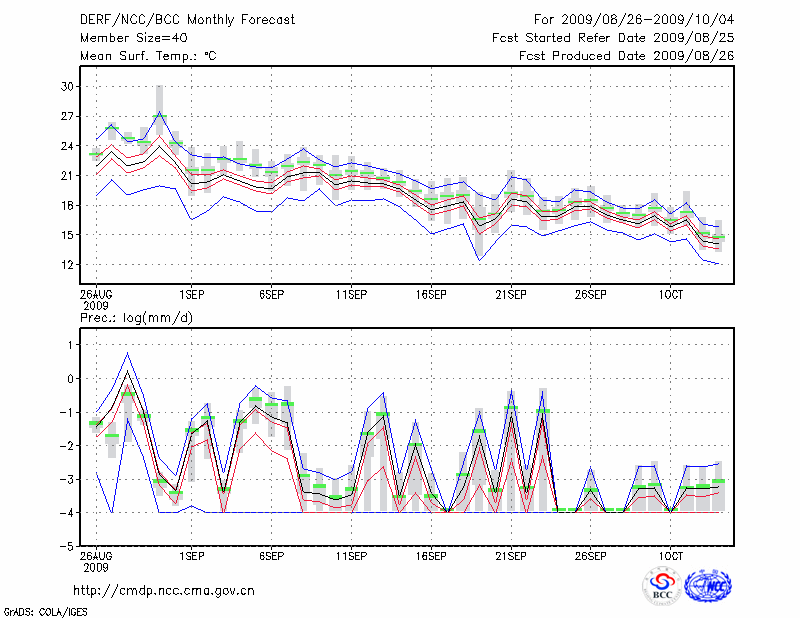This screenshot has height=618, width=800.
Task: Click the Member Size=40 label
Action: point(126,37)
